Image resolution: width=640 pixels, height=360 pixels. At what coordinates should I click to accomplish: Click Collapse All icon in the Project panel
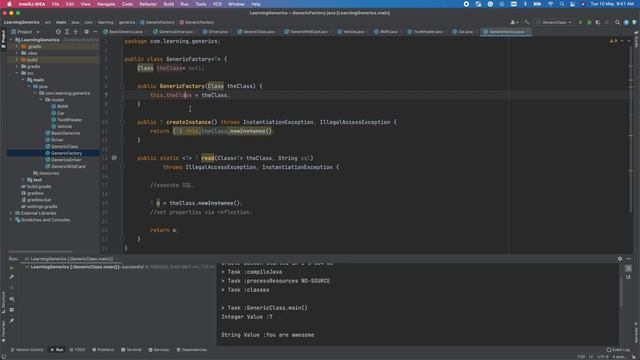coord(76,31)
